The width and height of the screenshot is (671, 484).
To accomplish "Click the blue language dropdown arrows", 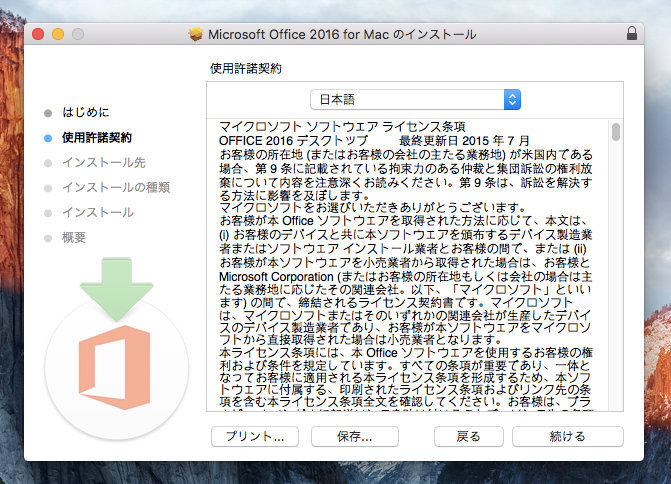I will coord(512,100).
